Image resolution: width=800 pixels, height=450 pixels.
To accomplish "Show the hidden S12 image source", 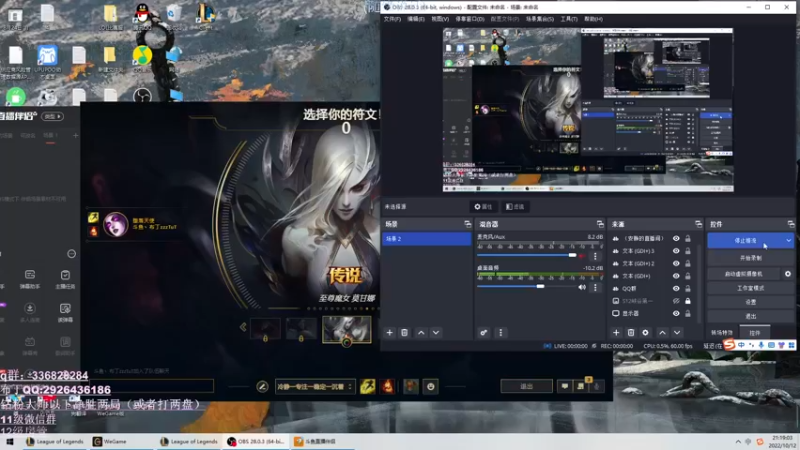I will point(676,301).
